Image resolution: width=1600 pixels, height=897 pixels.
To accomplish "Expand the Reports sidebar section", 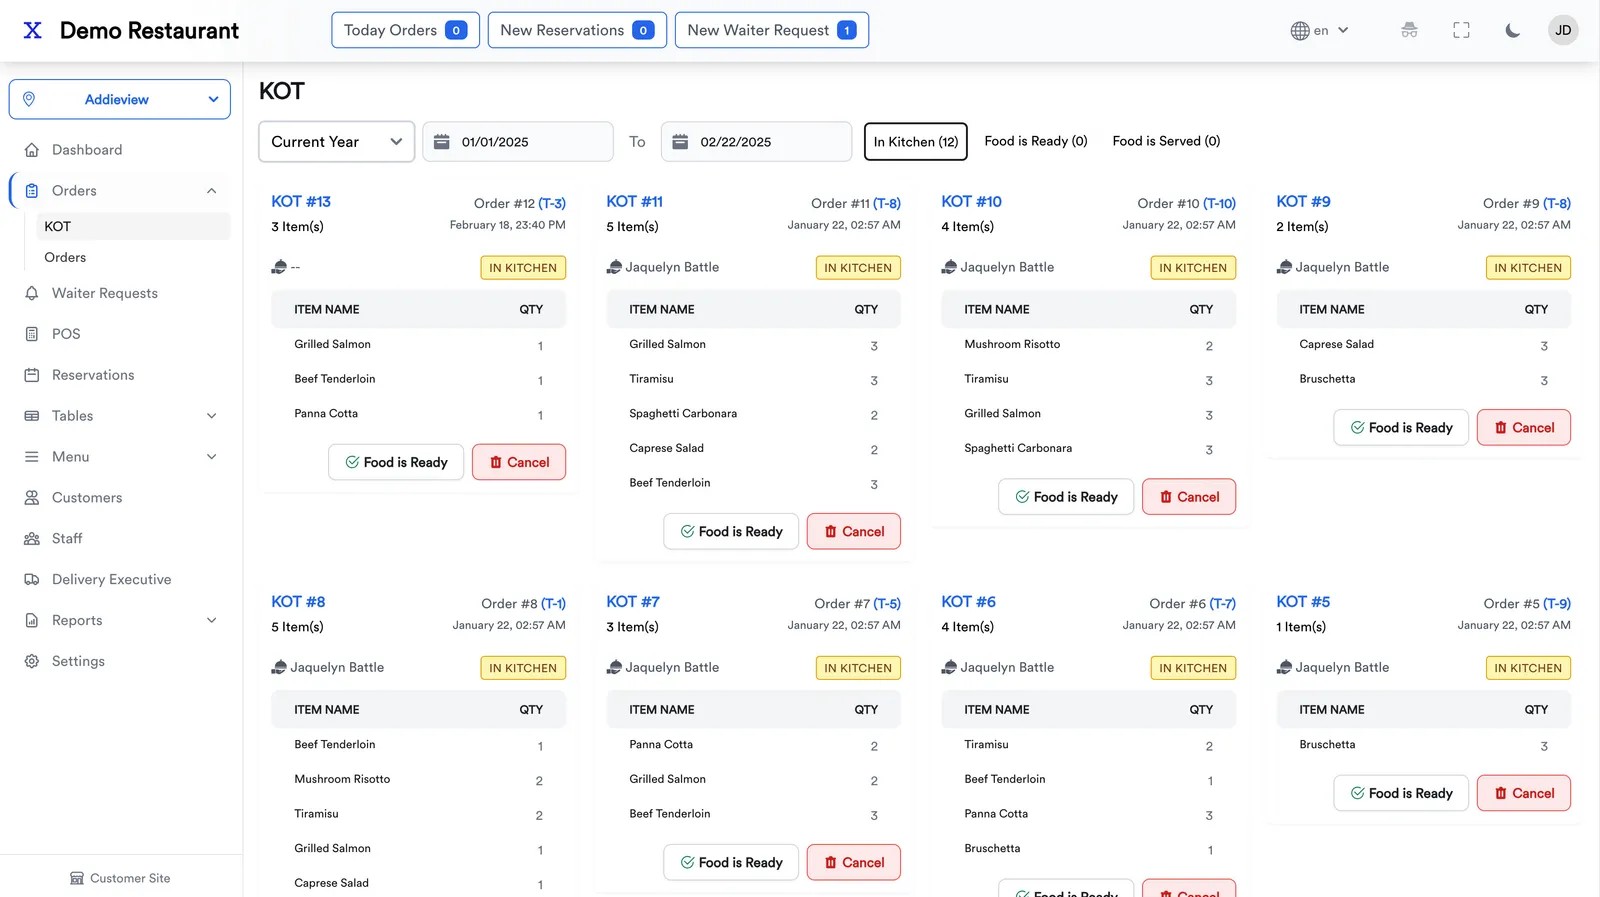I will [x=120, y=621].
